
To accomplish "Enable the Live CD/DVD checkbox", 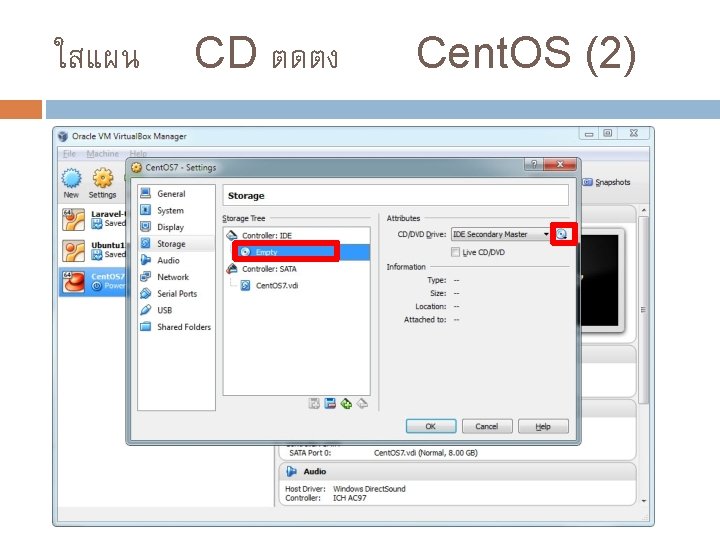I will [x=456, y=252].
